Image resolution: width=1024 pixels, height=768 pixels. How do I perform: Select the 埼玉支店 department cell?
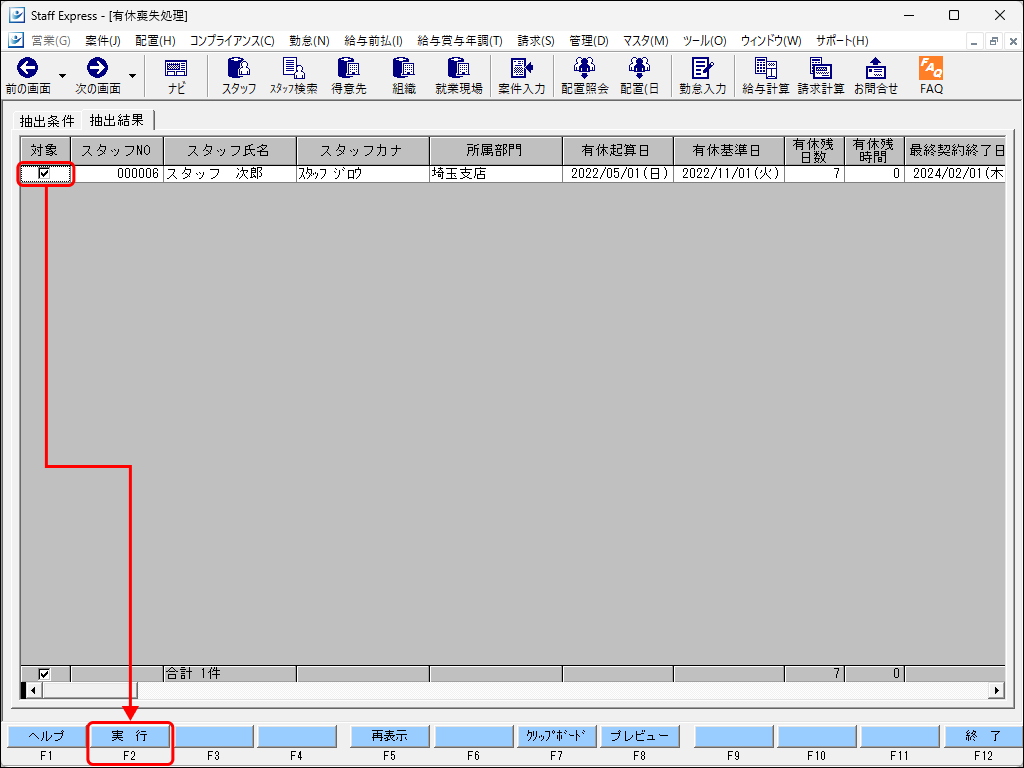[496, 174]
